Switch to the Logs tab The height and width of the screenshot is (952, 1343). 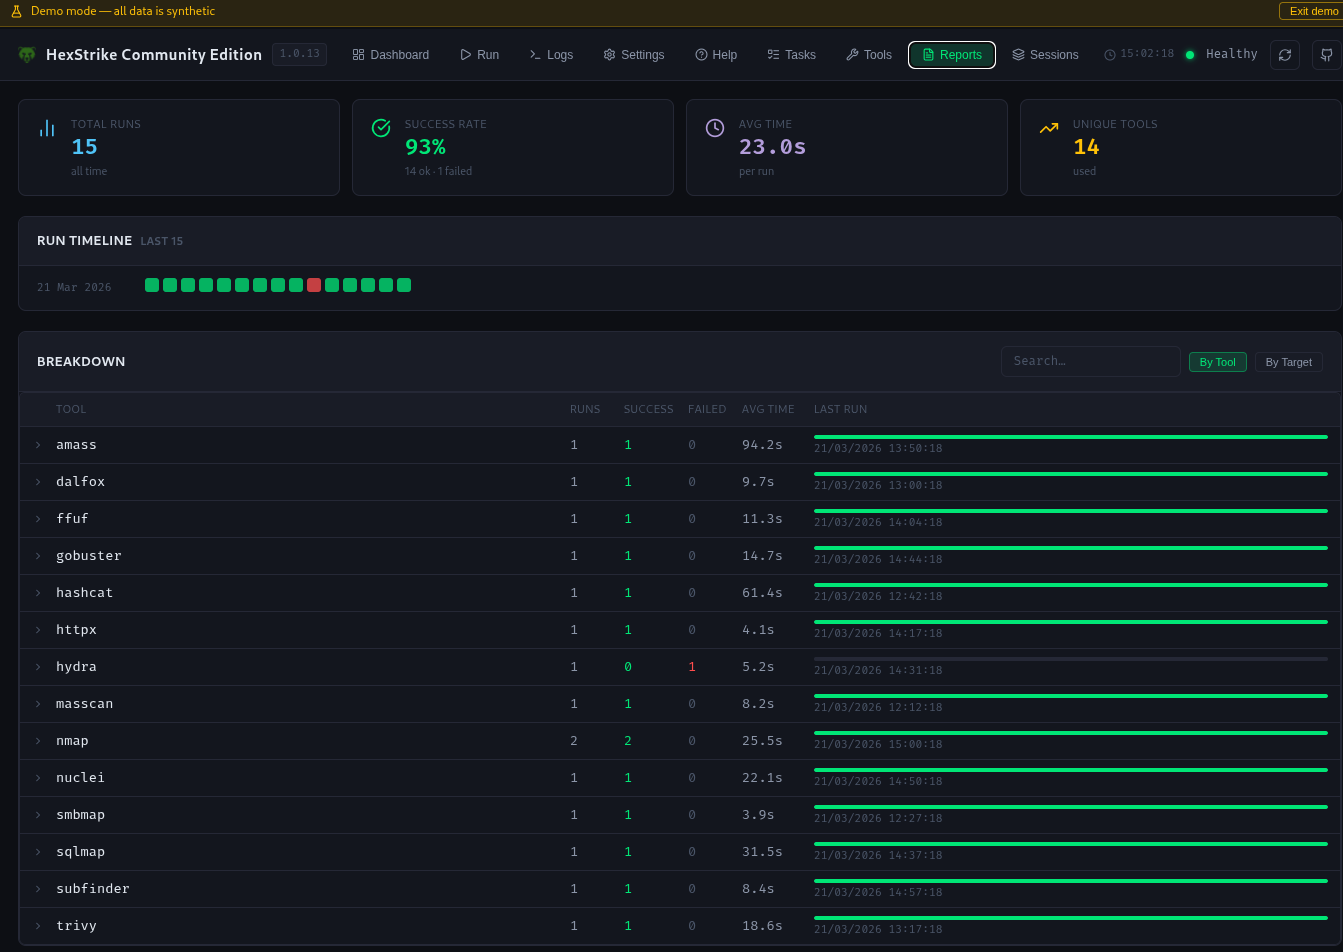[552, 55]
